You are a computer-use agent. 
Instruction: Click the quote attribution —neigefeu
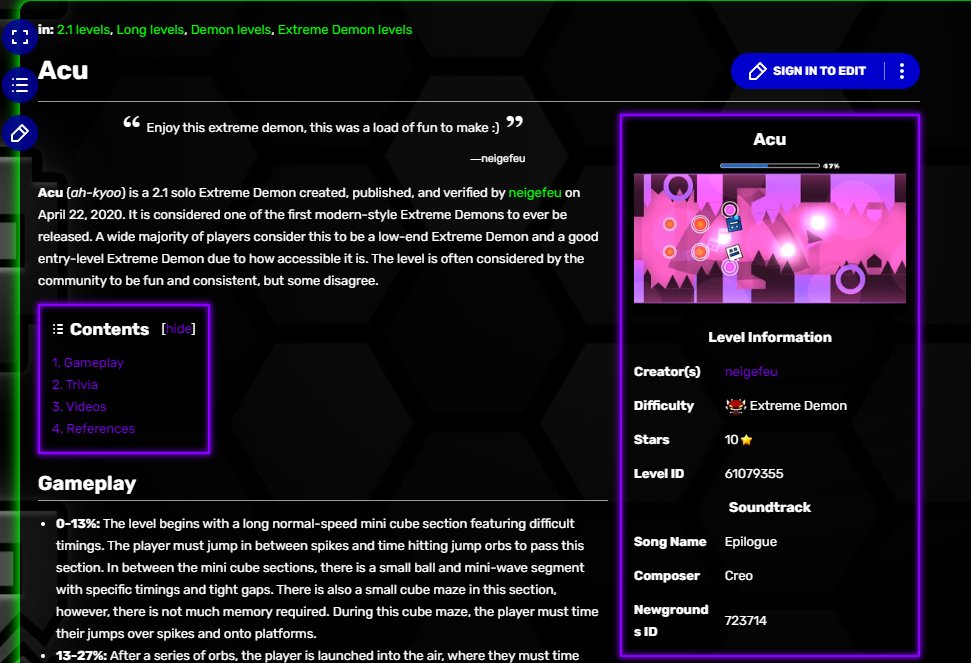click(x=498, y=158)
